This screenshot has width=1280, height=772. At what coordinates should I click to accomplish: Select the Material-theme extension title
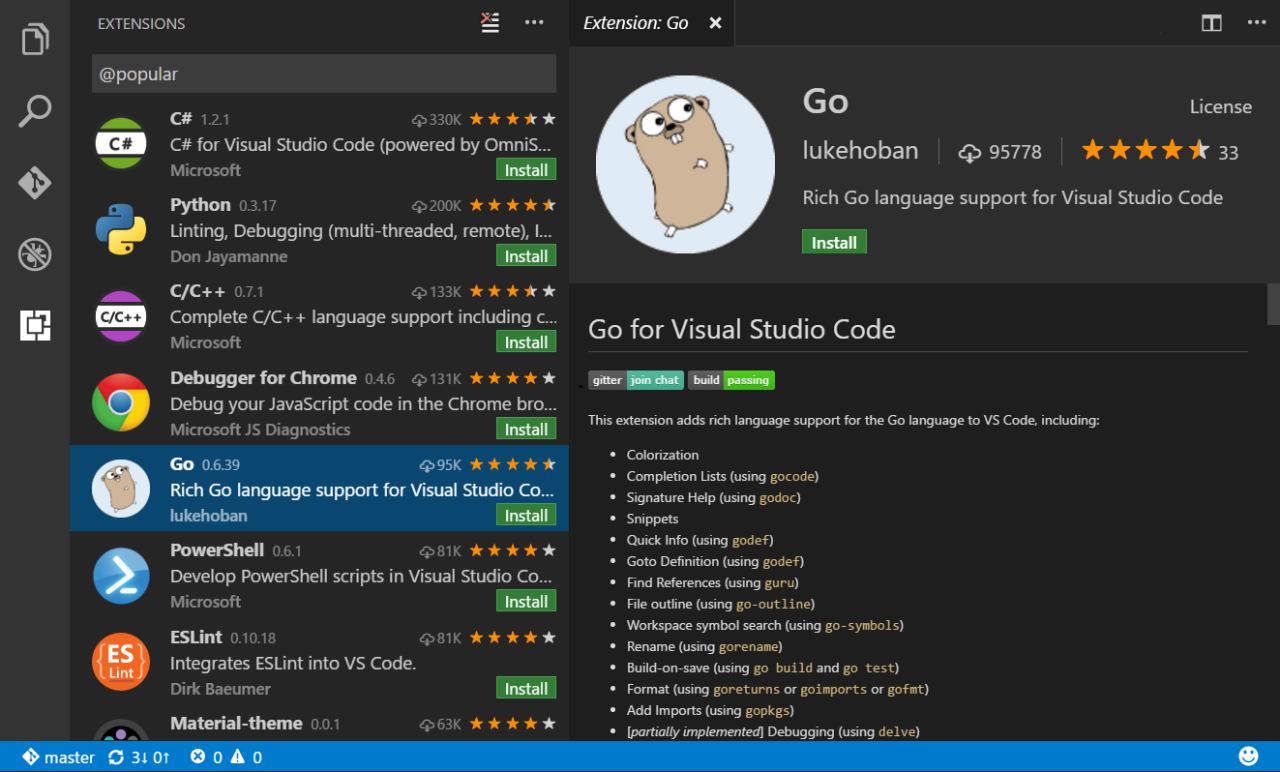click(x=236, y=723)
